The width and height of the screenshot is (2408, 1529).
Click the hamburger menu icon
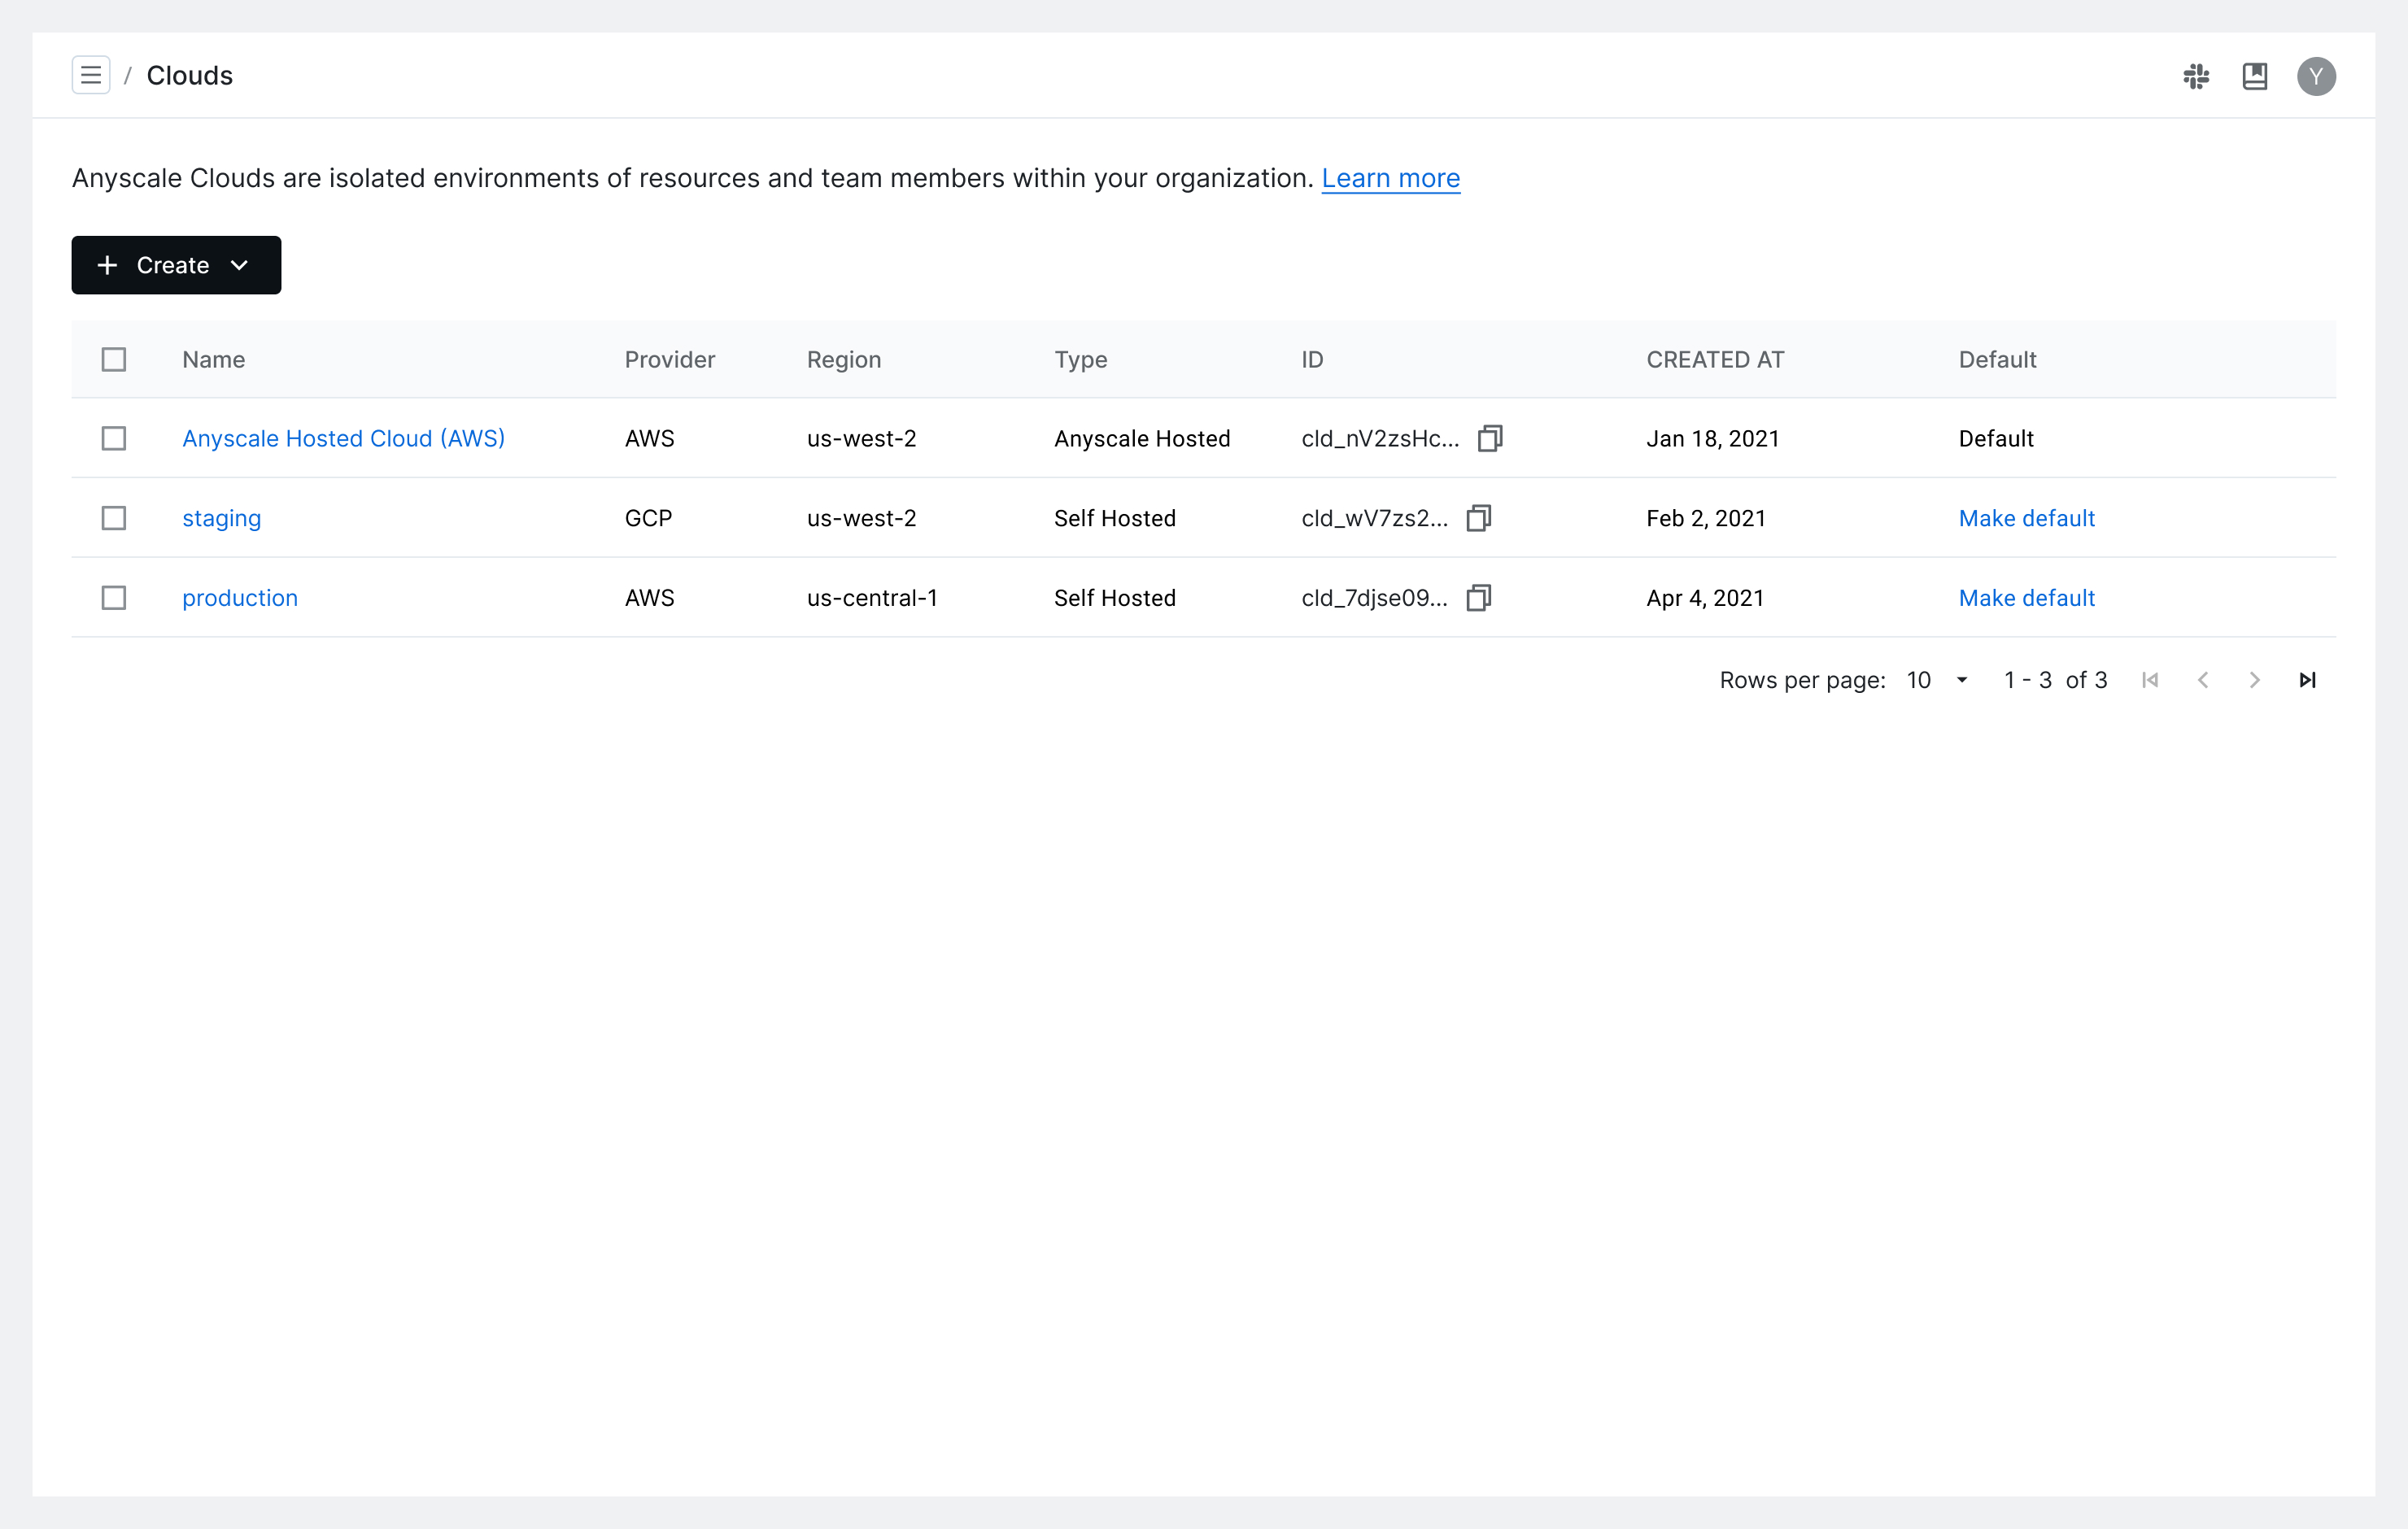pyautogui.click(x=89, y=74)
